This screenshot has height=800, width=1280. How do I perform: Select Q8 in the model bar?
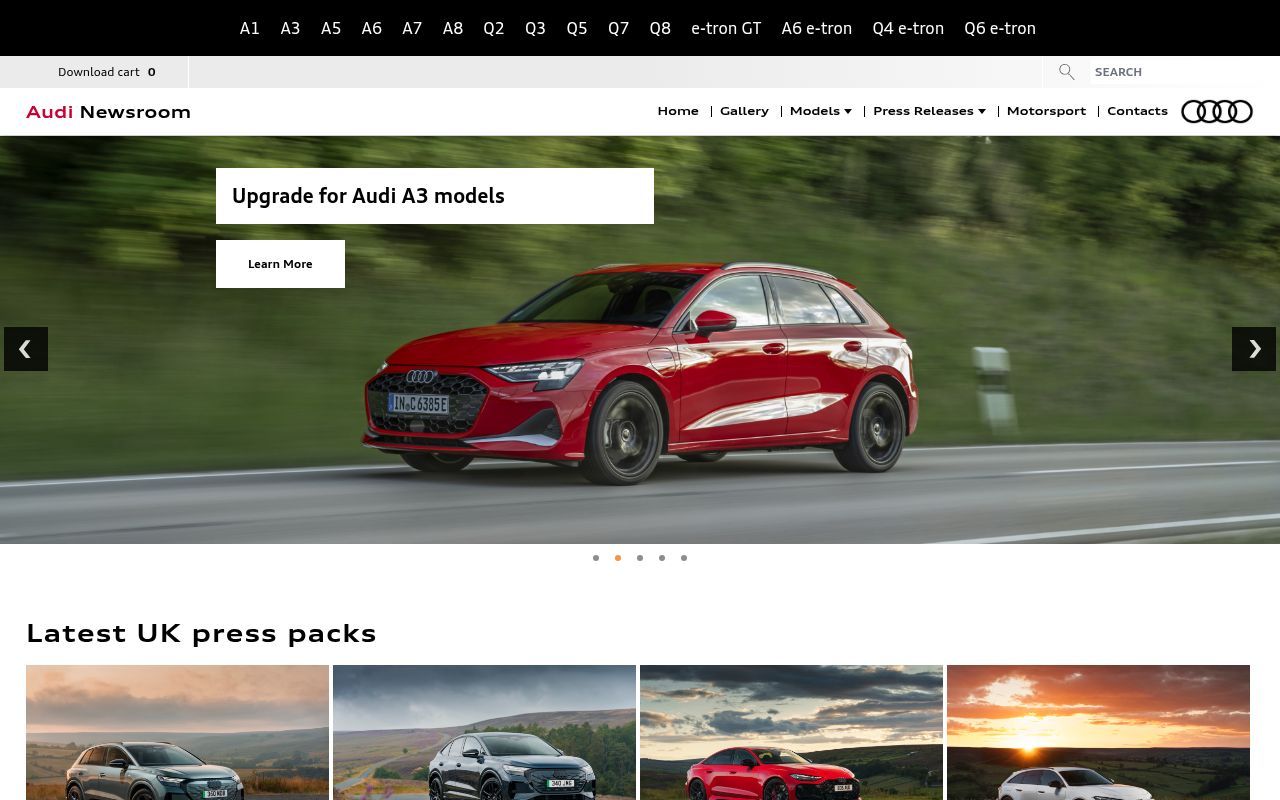pyautogui.click(x=660, y=28)
